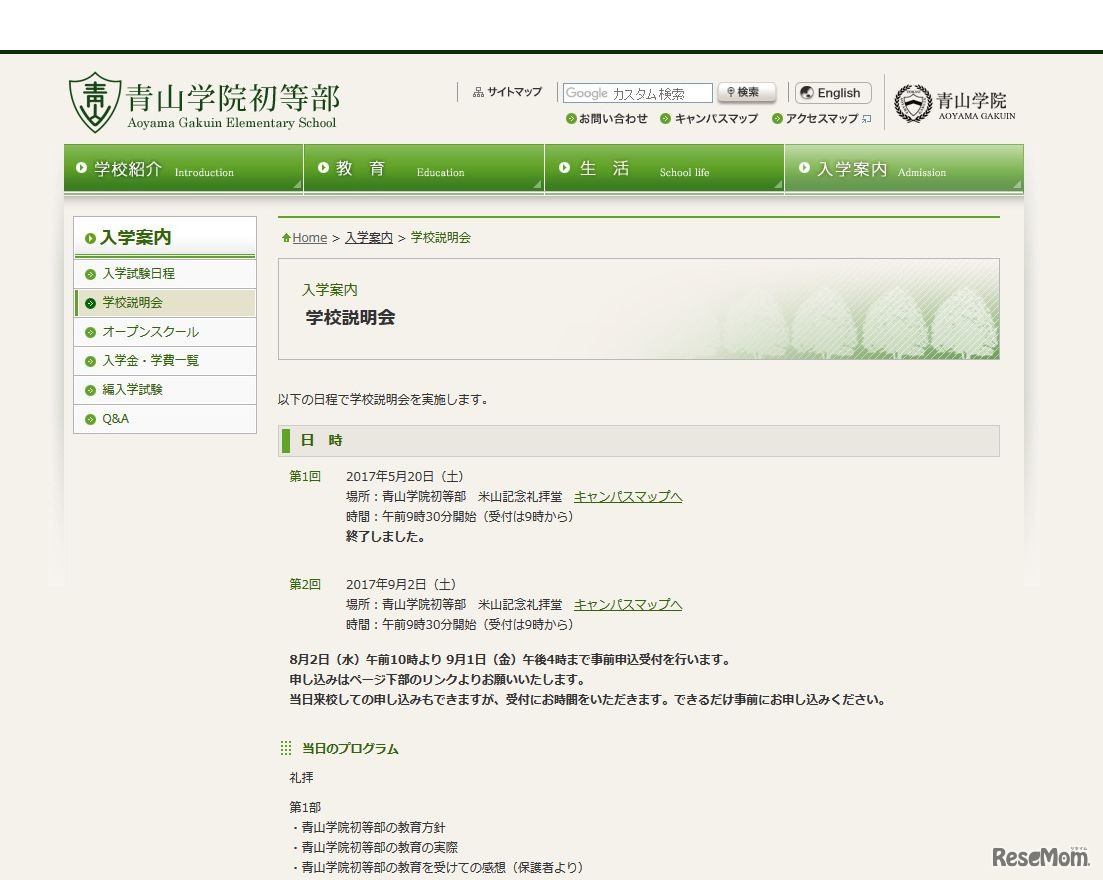This screenshot has height=880, width=1103.
Task: Click the globe icon on the English button
Action: (x=807, y=92)
